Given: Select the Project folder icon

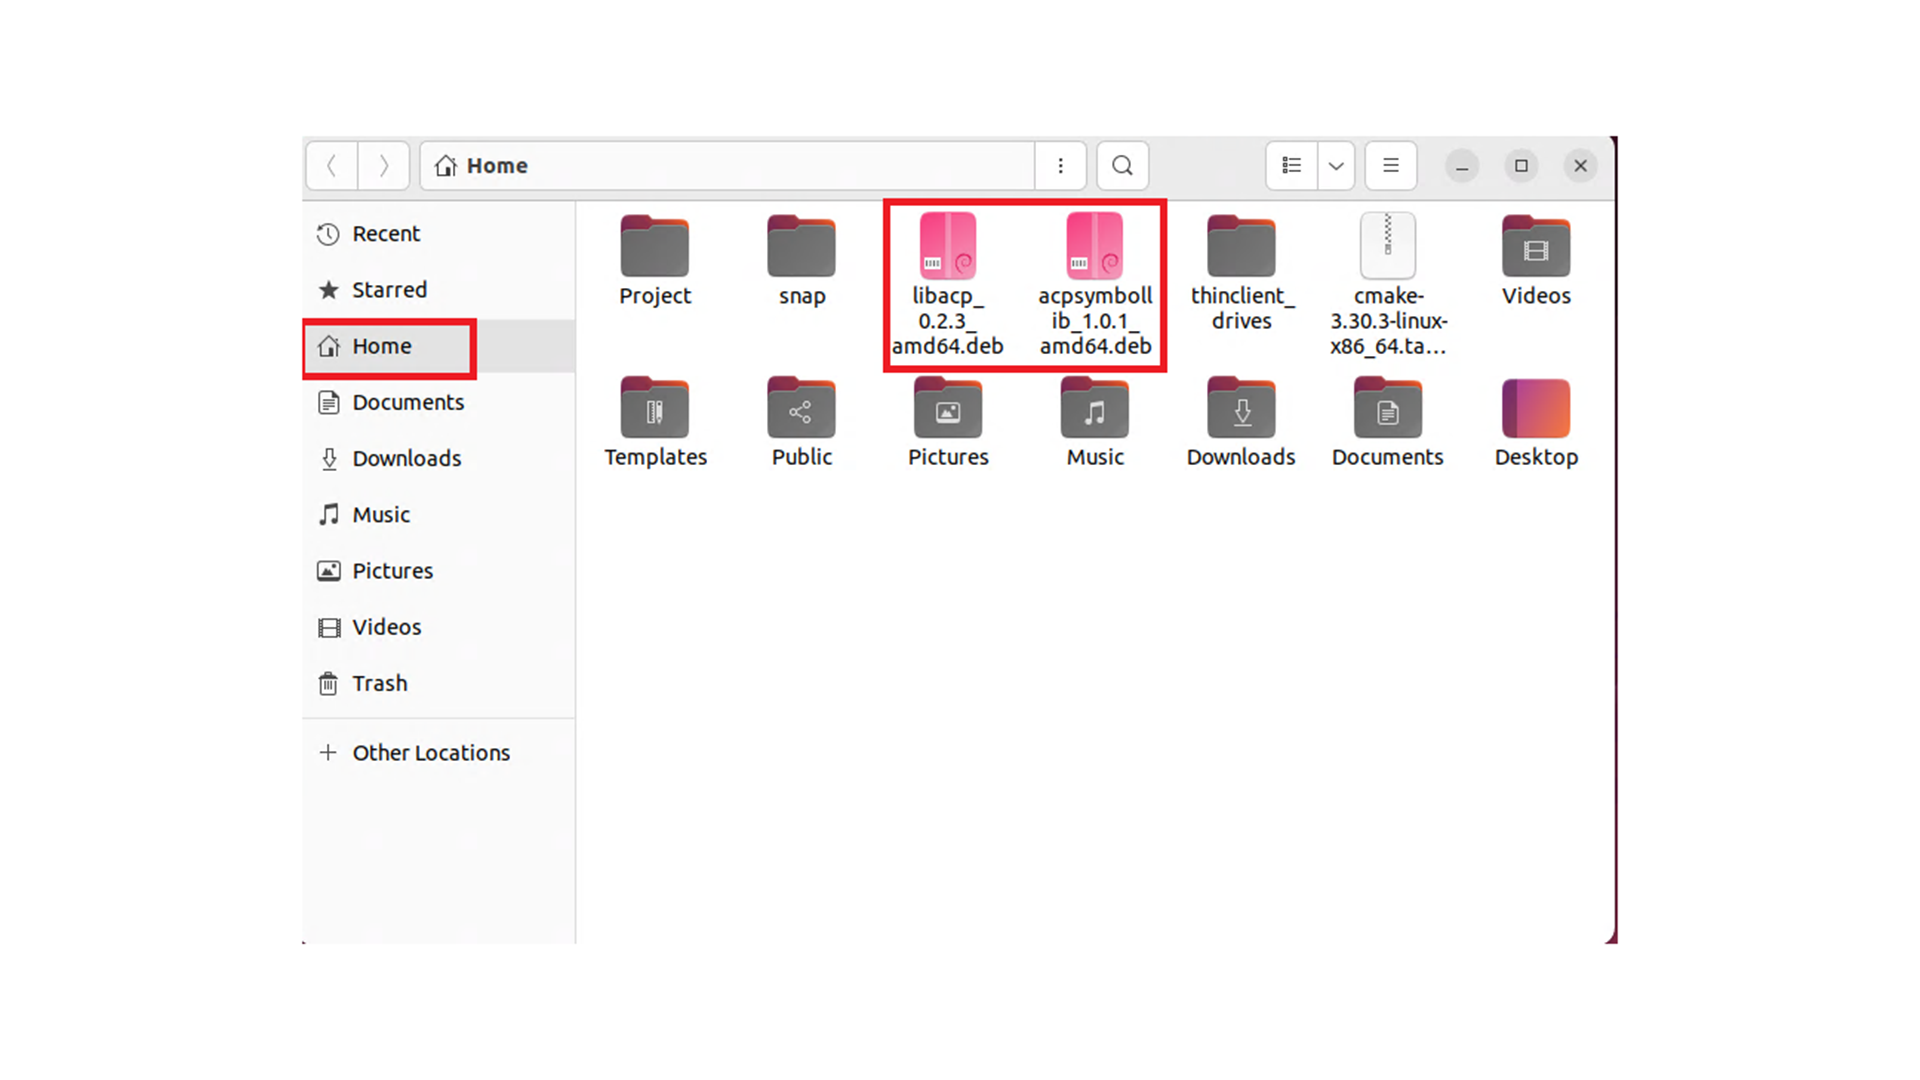Looking at the screenshot, I should point(654,247).
